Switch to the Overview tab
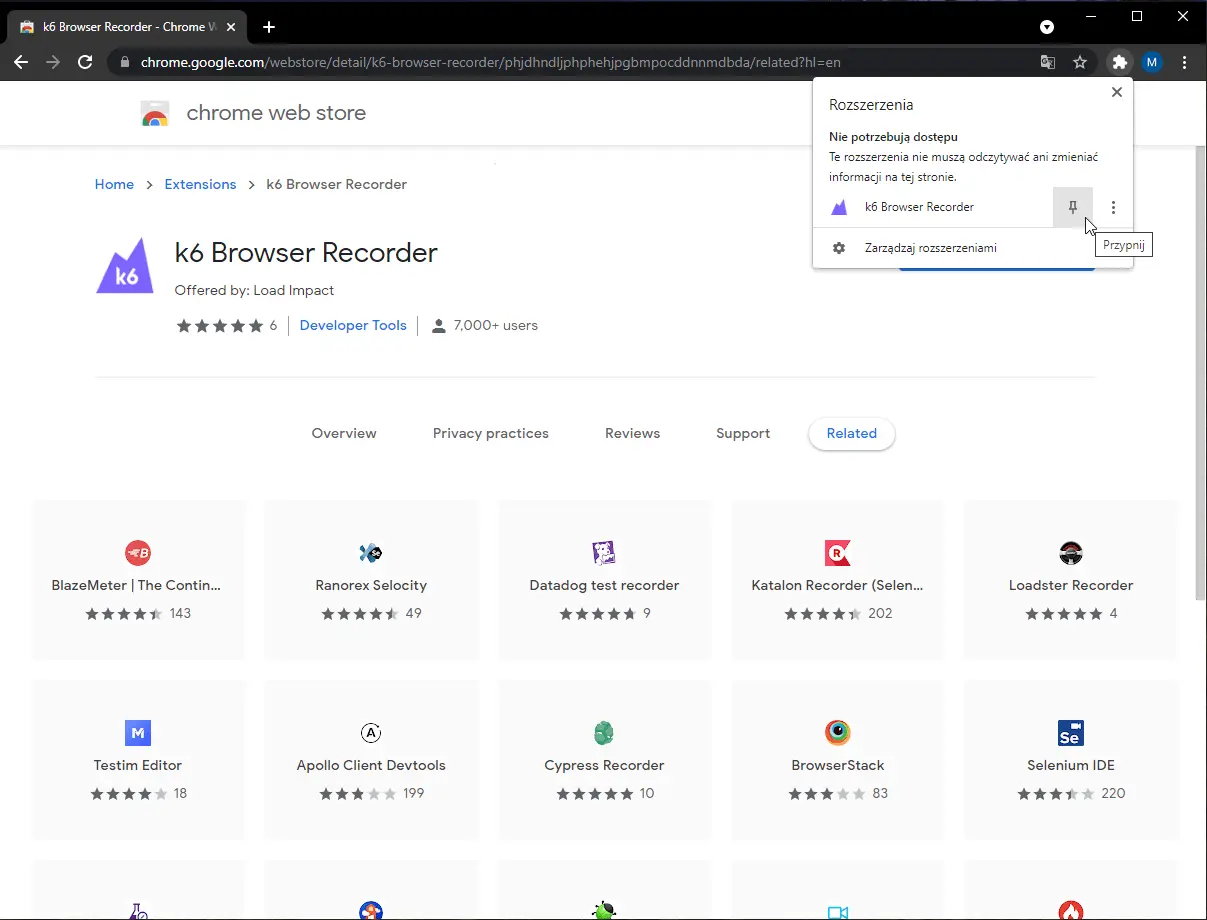Image resolution: width=1207 pixels, height=920 pixels. click(344, 433)
